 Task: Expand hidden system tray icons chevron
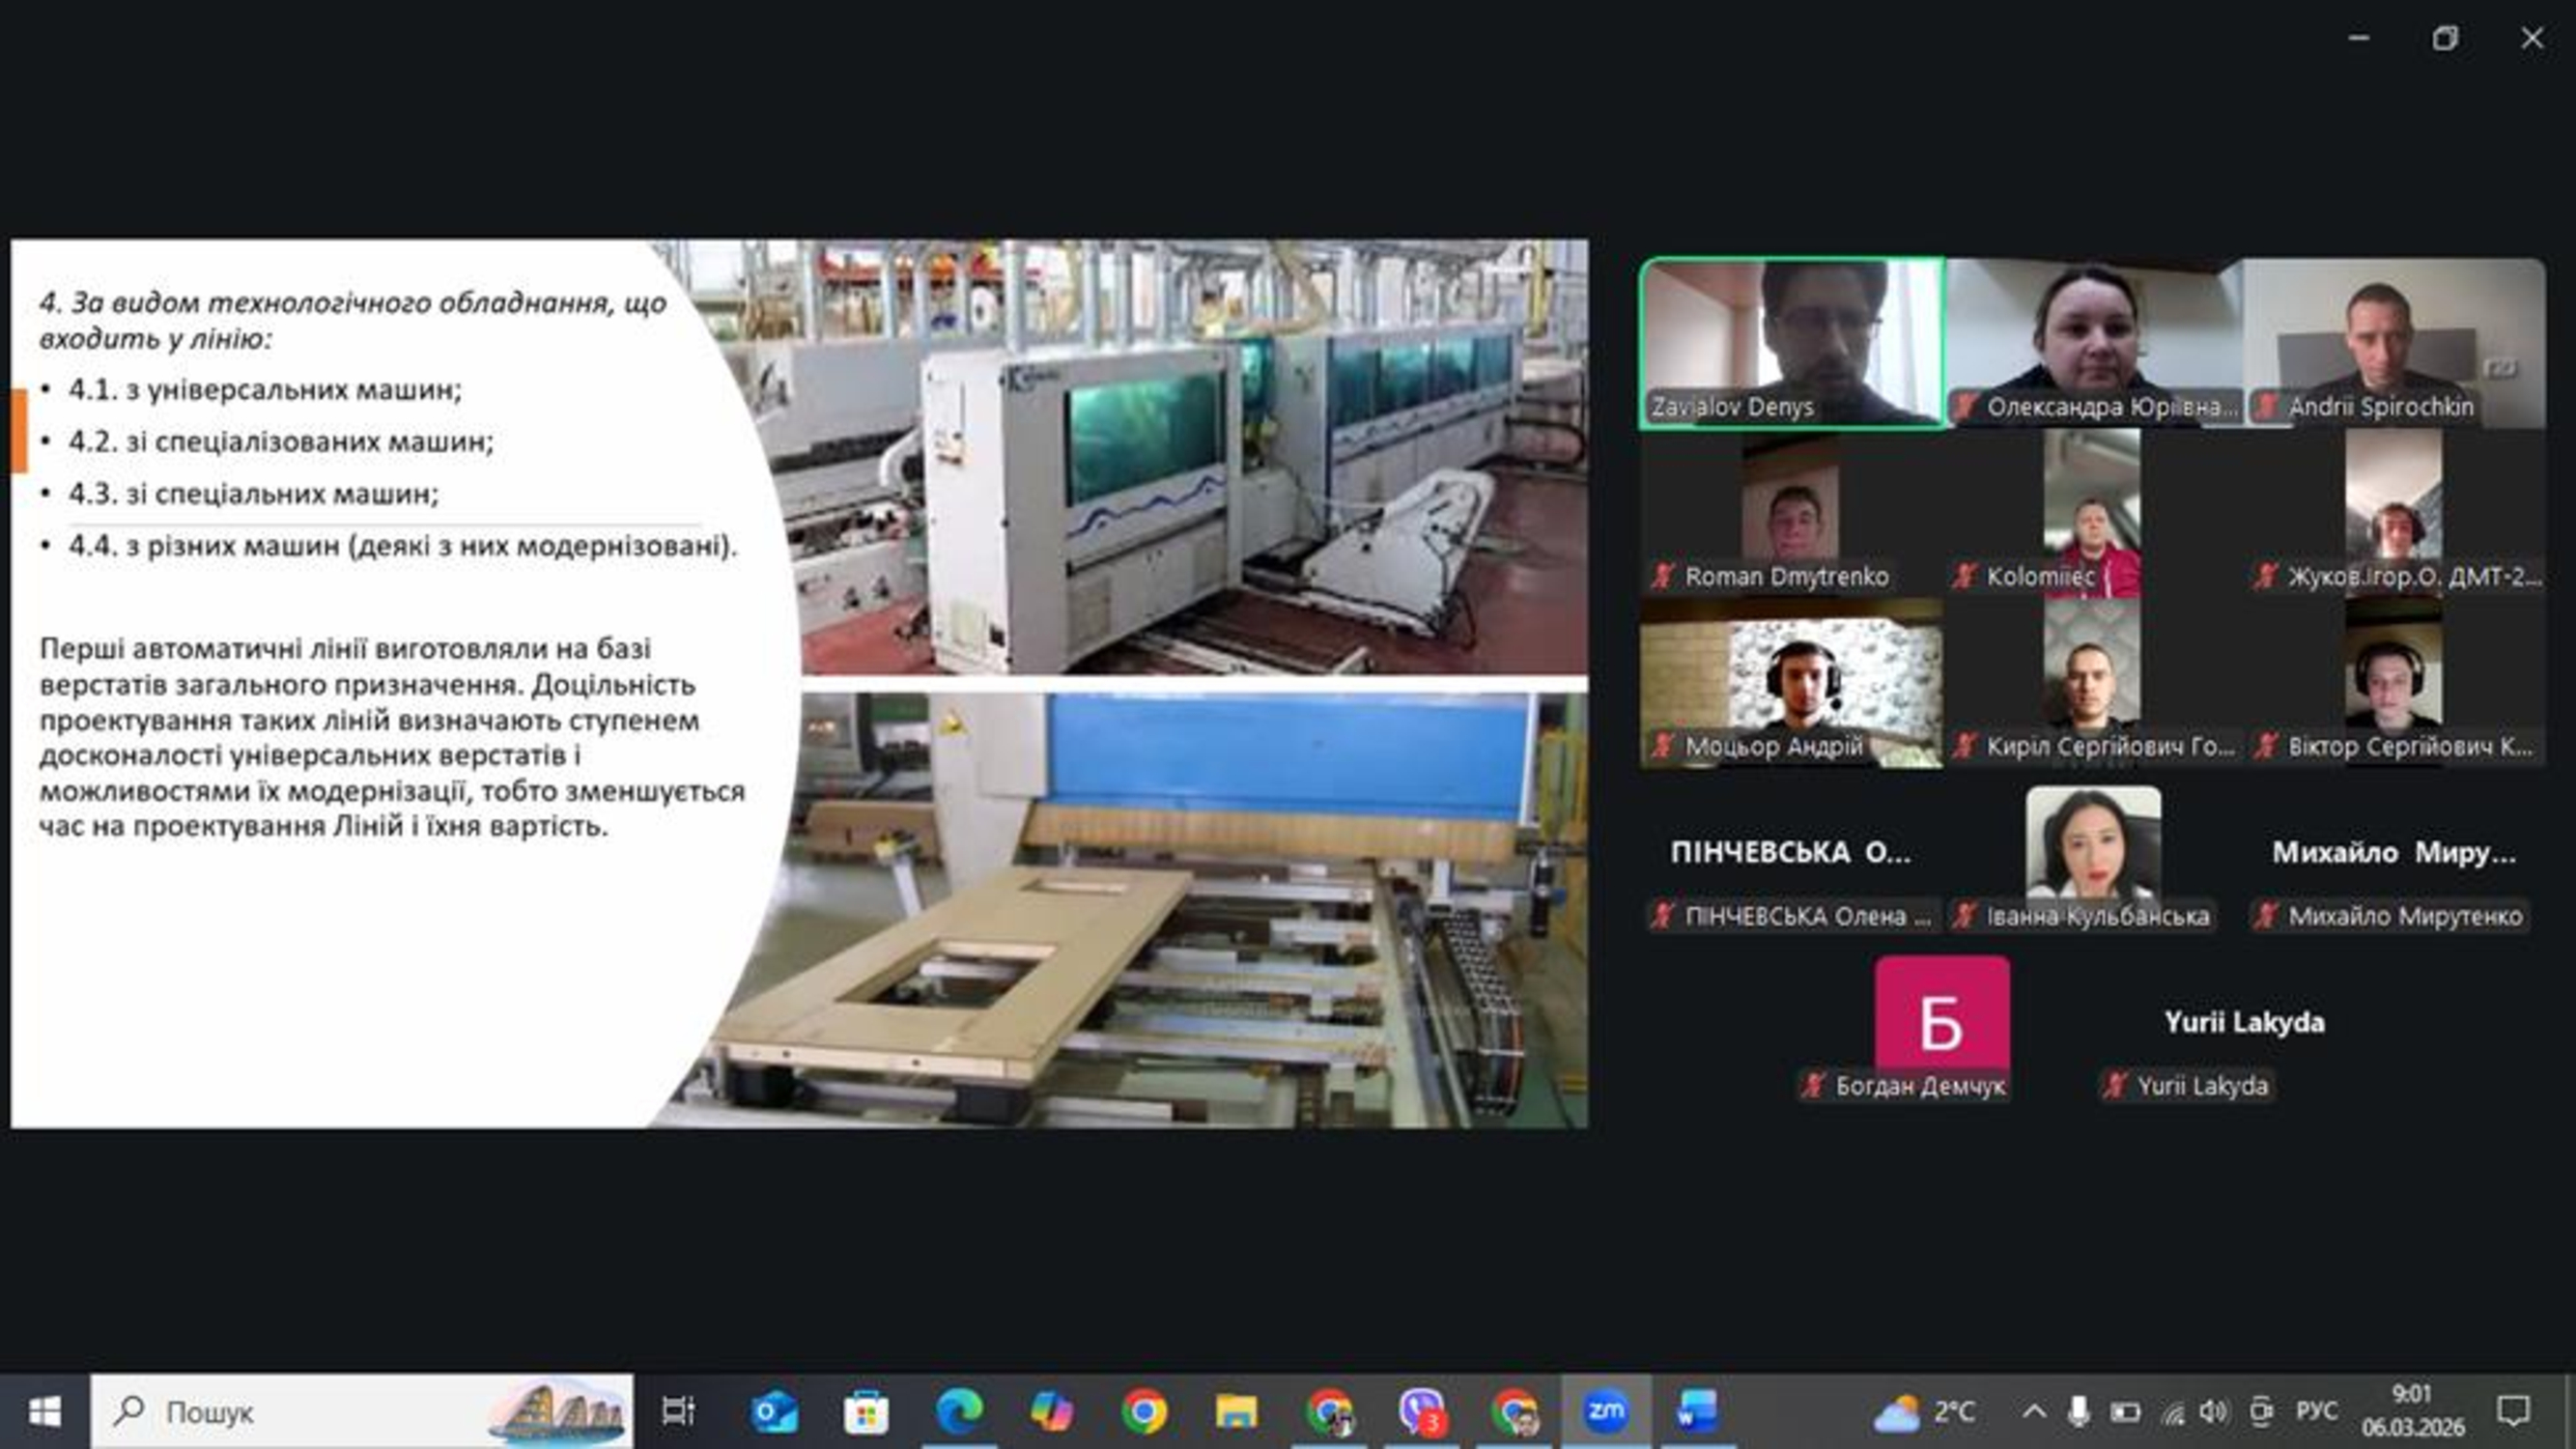tap(2033, 1411)
